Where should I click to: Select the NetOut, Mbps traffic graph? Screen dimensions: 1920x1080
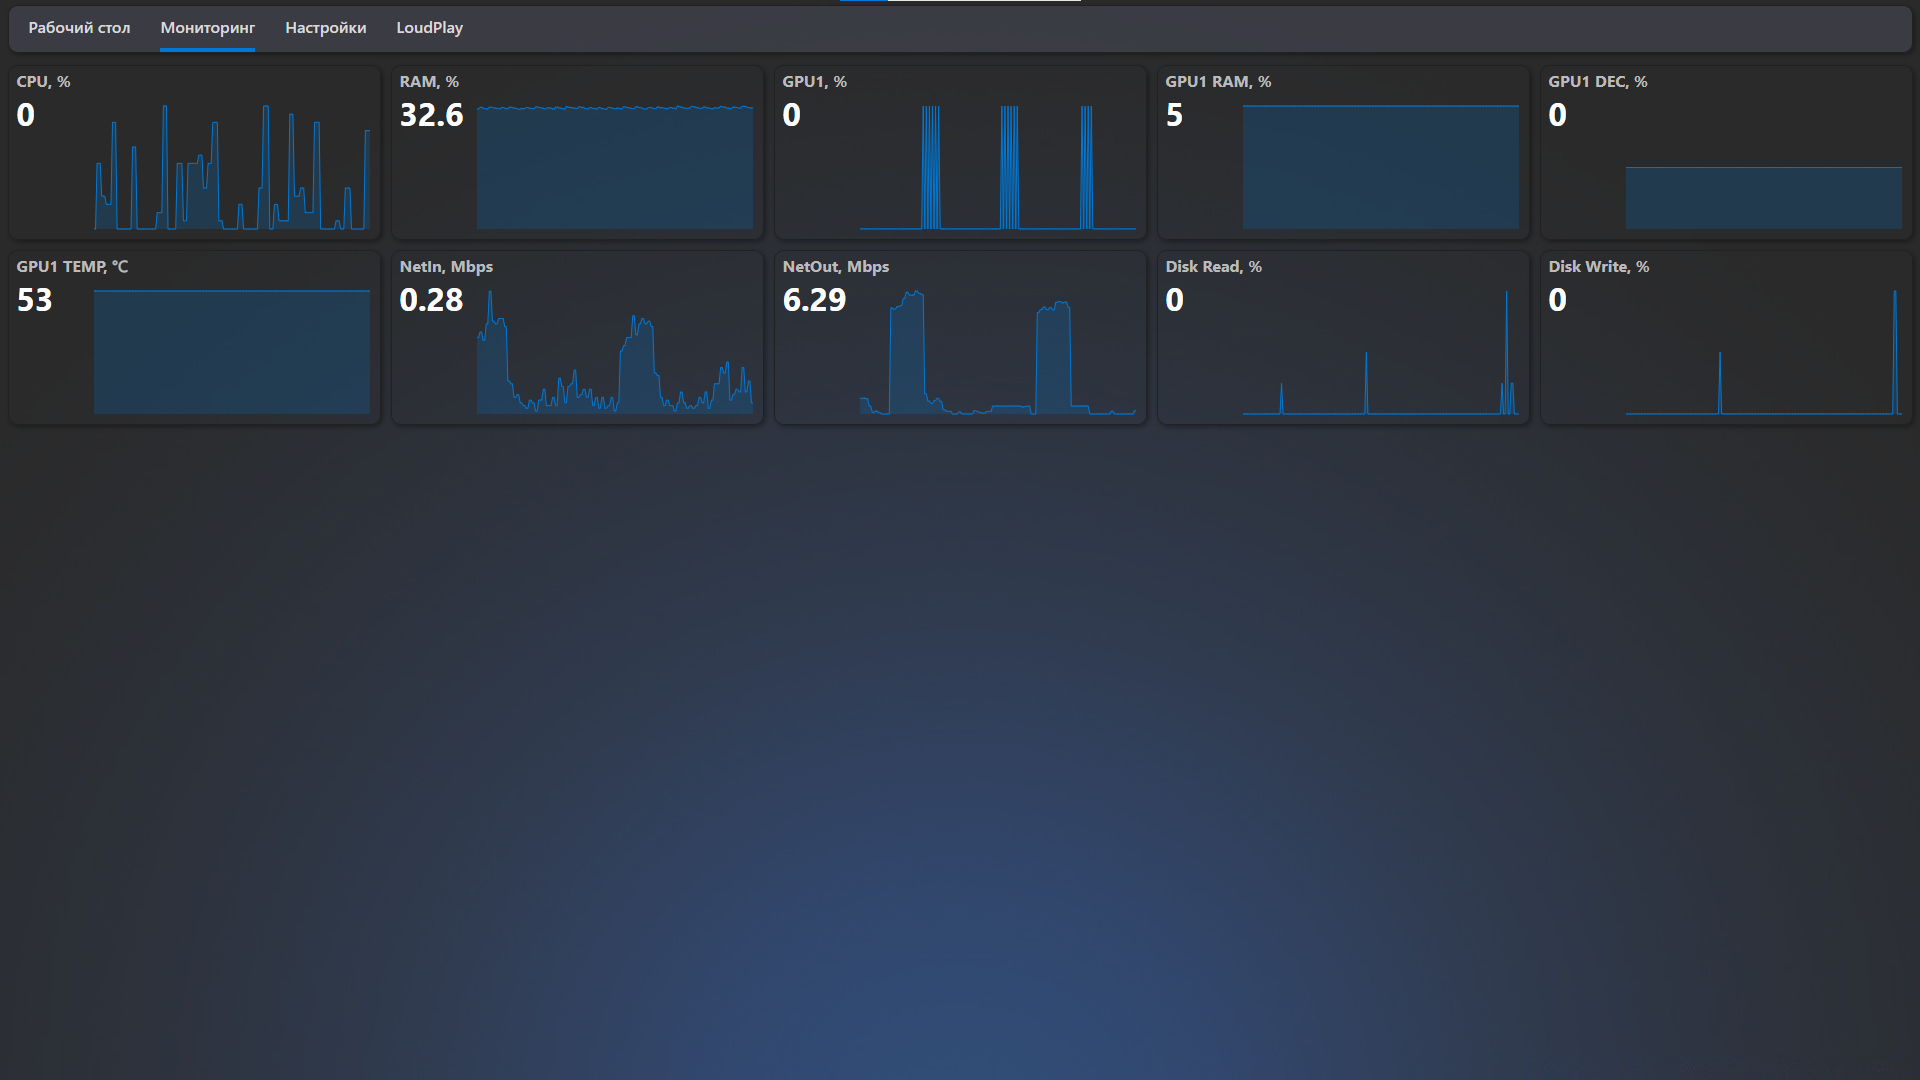tap(997, 352)
